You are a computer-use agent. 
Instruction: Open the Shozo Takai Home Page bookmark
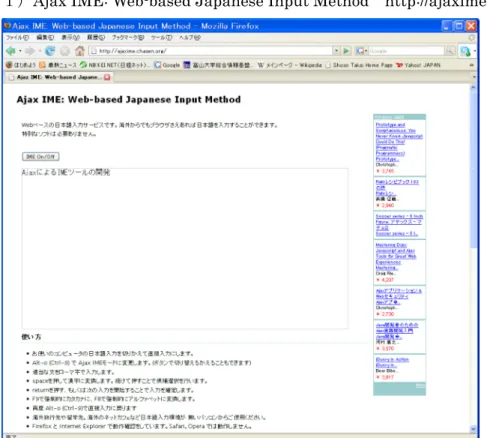359,65
